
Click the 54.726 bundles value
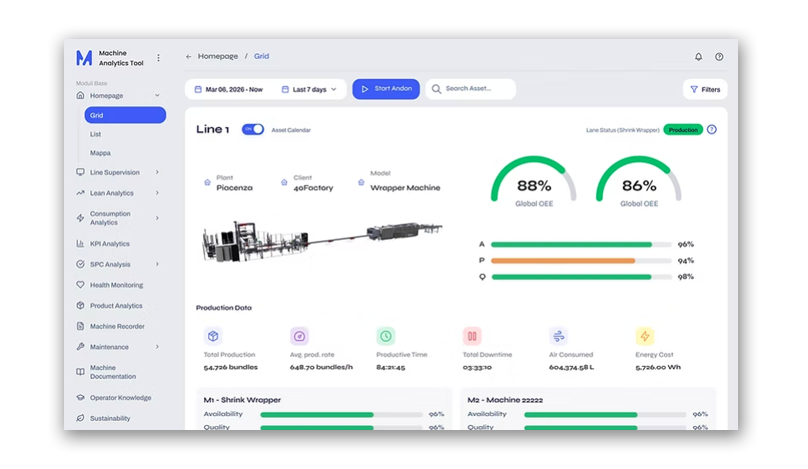coord(230,367)
